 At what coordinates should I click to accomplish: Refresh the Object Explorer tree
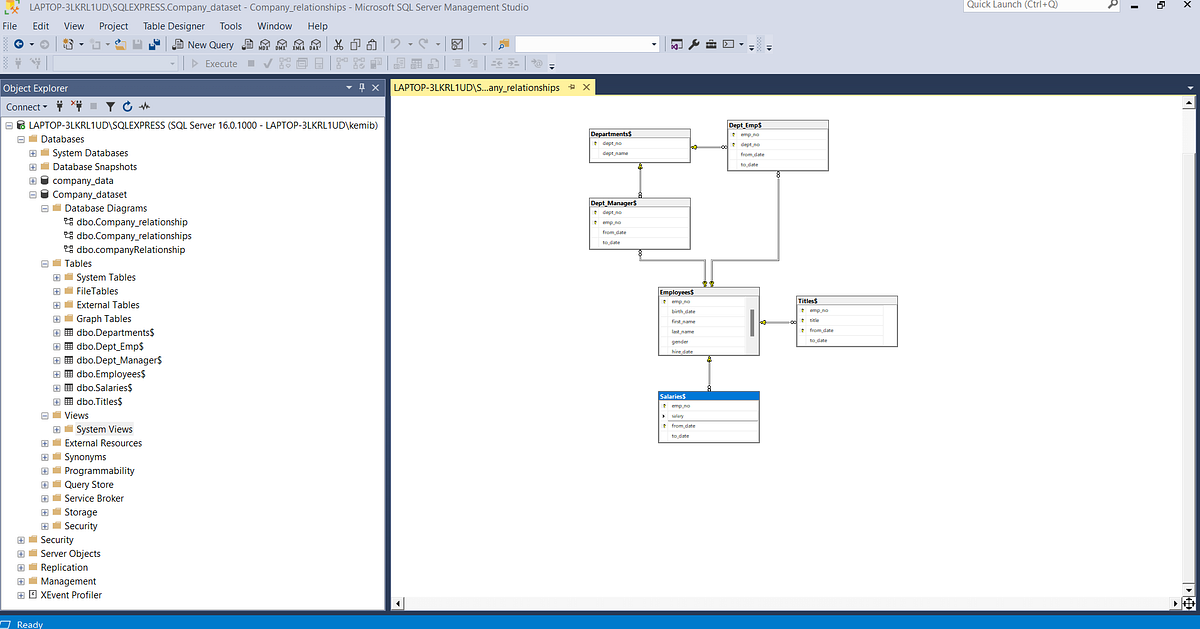click(x=127, y=106)
